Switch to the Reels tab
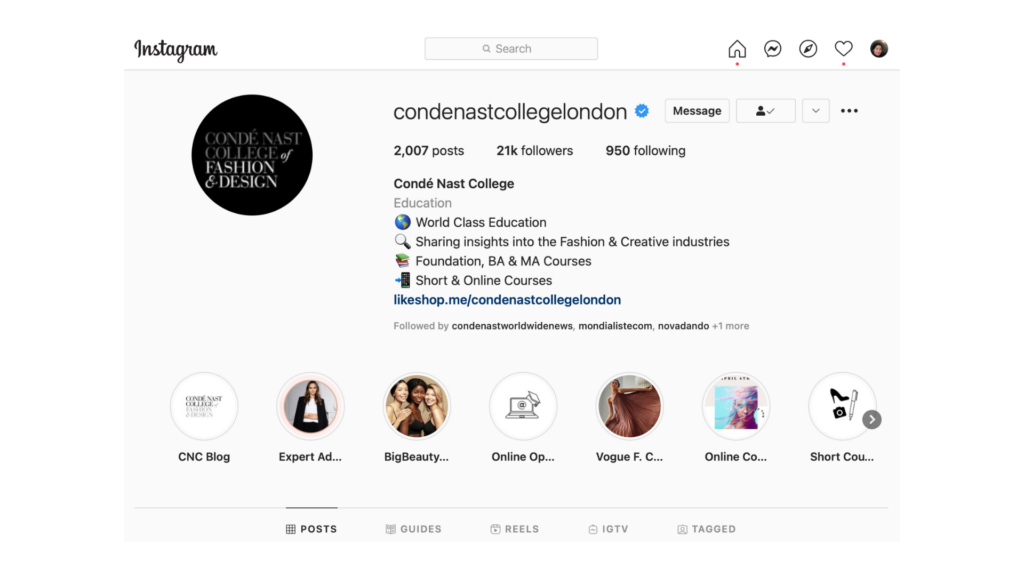Image resolution: width=1024 pixels, height=576 pixels. pyautogui.click(x=515, y=529)
